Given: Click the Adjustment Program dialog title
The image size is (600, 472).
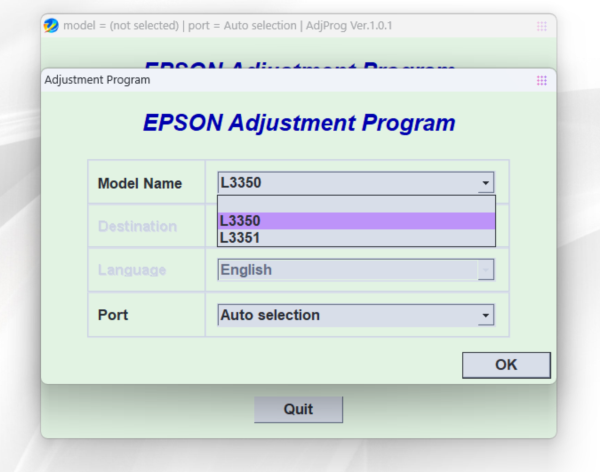Looking at the screenshot, I should pos(97,80).
